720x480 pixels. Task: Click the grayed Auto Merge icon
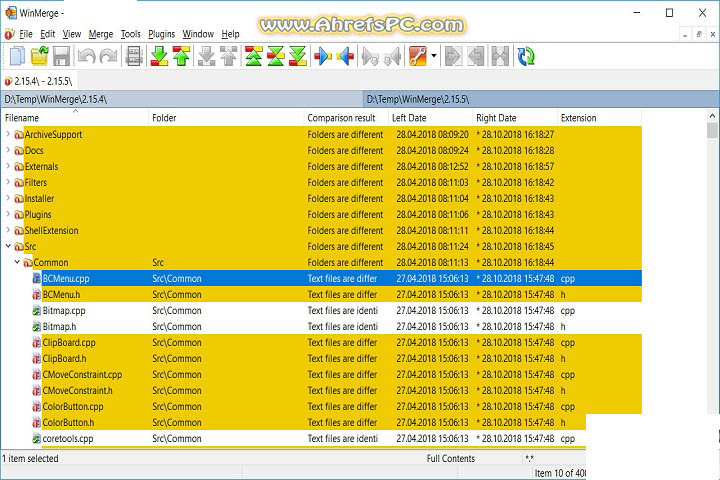coord(500,56)
